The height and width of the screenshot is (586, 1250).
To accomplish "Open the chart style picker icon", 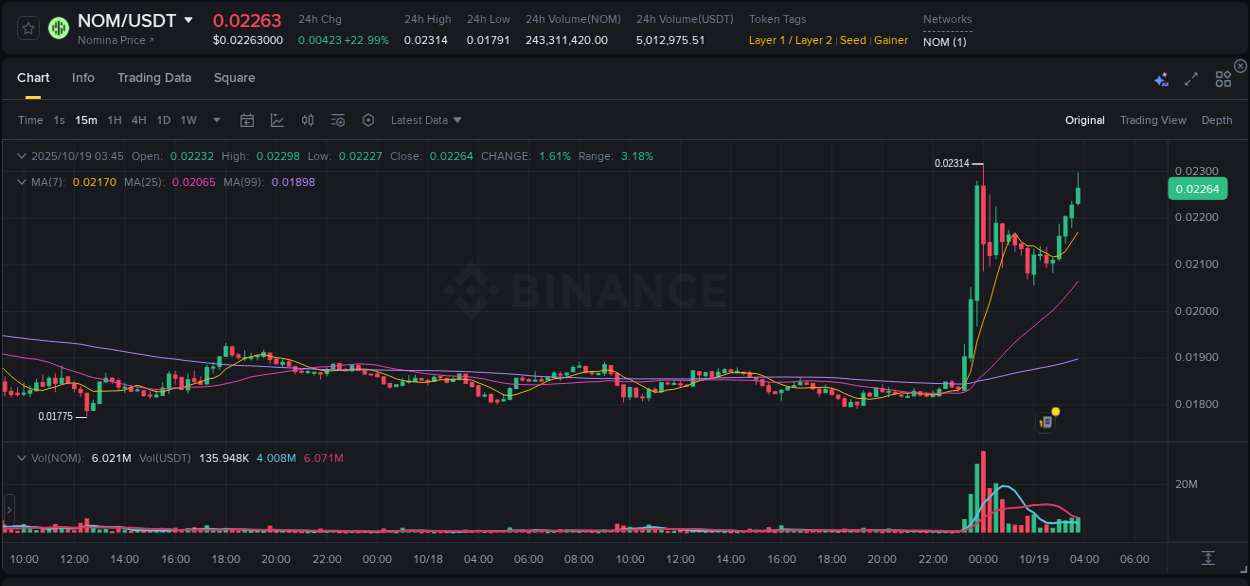I will [277, 120].
